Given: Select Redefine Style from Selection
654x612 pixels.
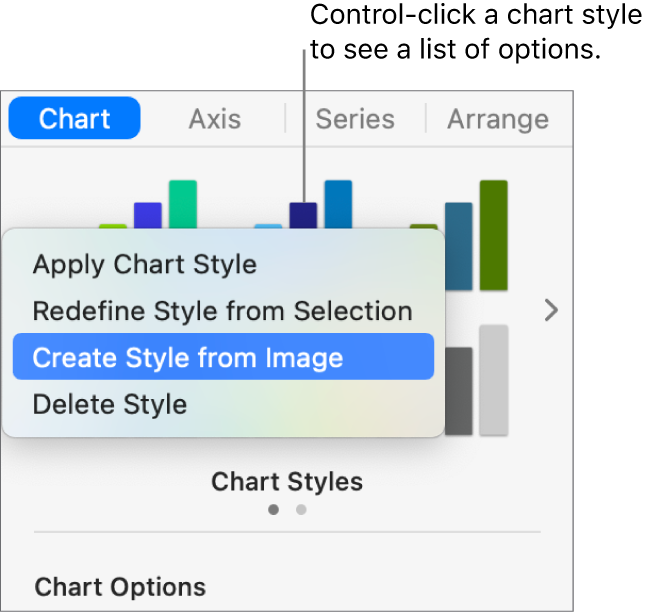Looking at the screenshot, I should click(222, 311).
